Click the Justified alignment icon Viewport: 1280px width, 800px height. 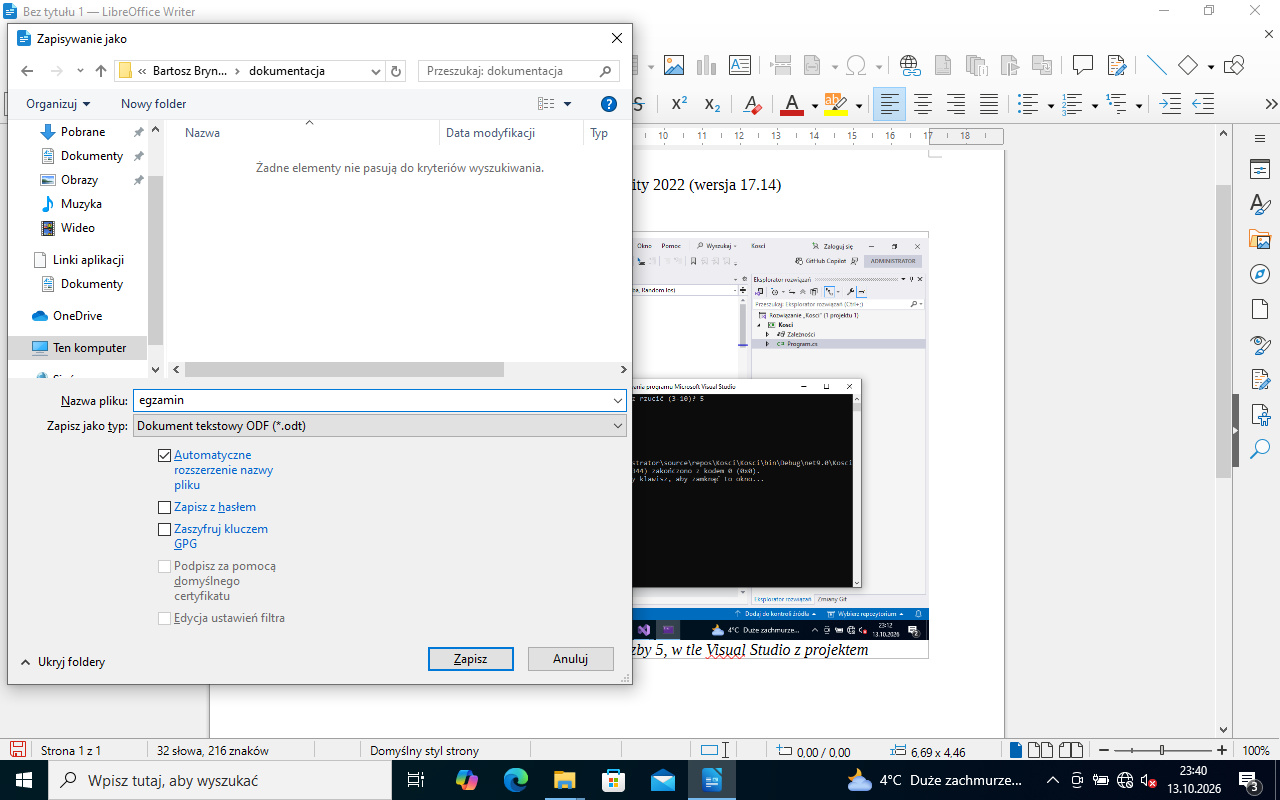[989, 103]
